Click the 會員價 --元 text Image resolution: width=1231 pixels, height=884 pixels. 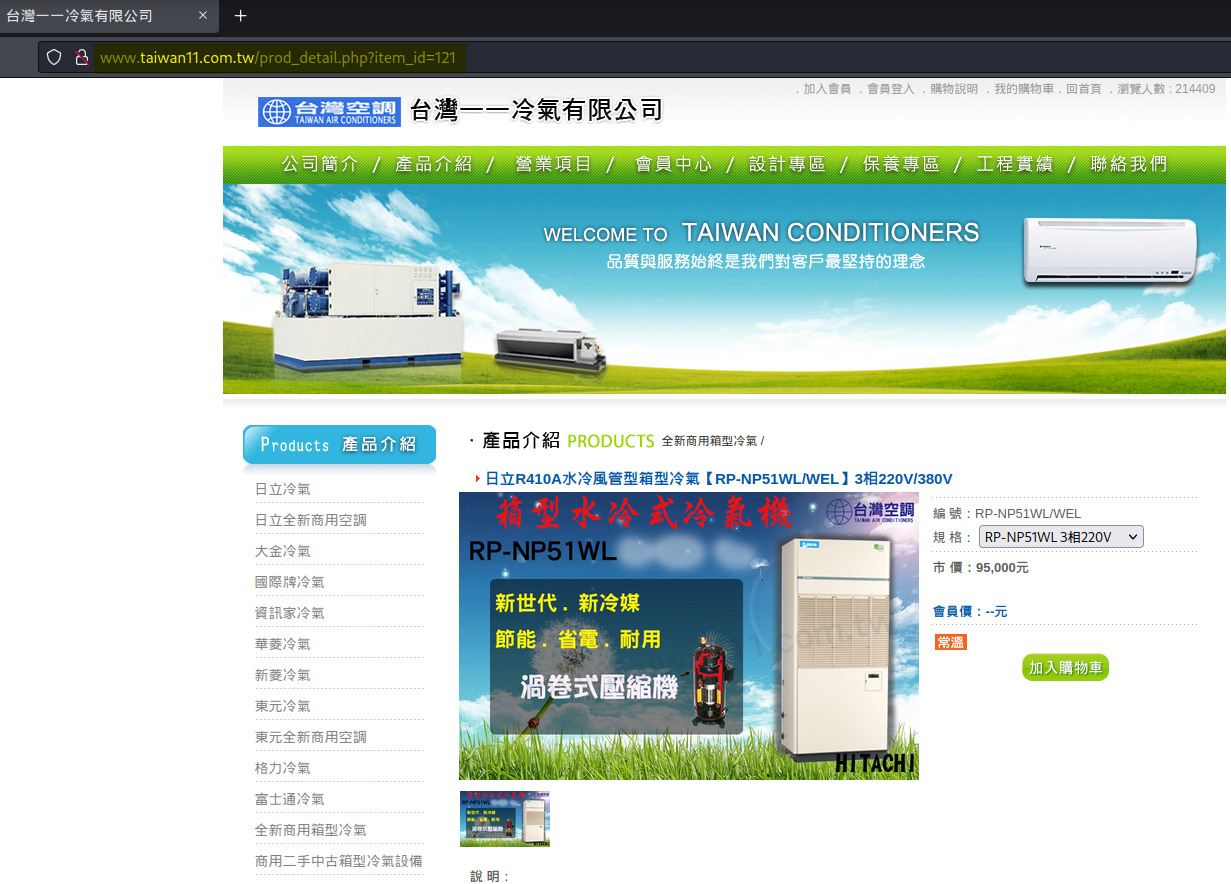click(x=970, y=611)
